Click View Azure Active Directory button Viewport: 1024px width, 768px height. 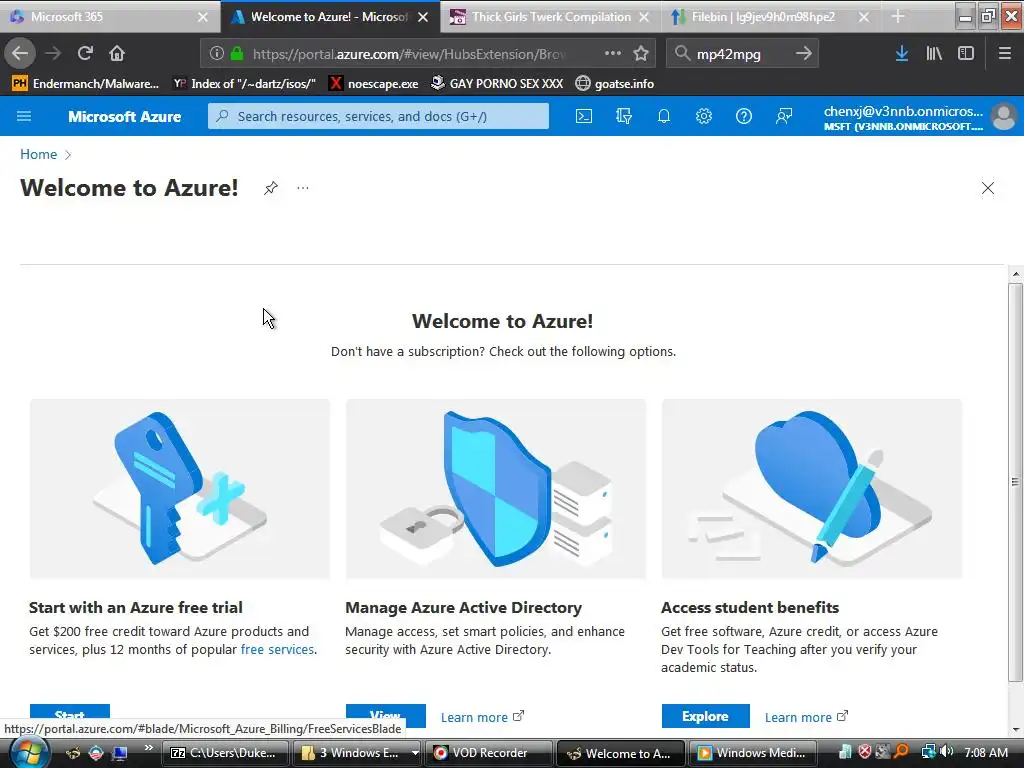[385, 714]
